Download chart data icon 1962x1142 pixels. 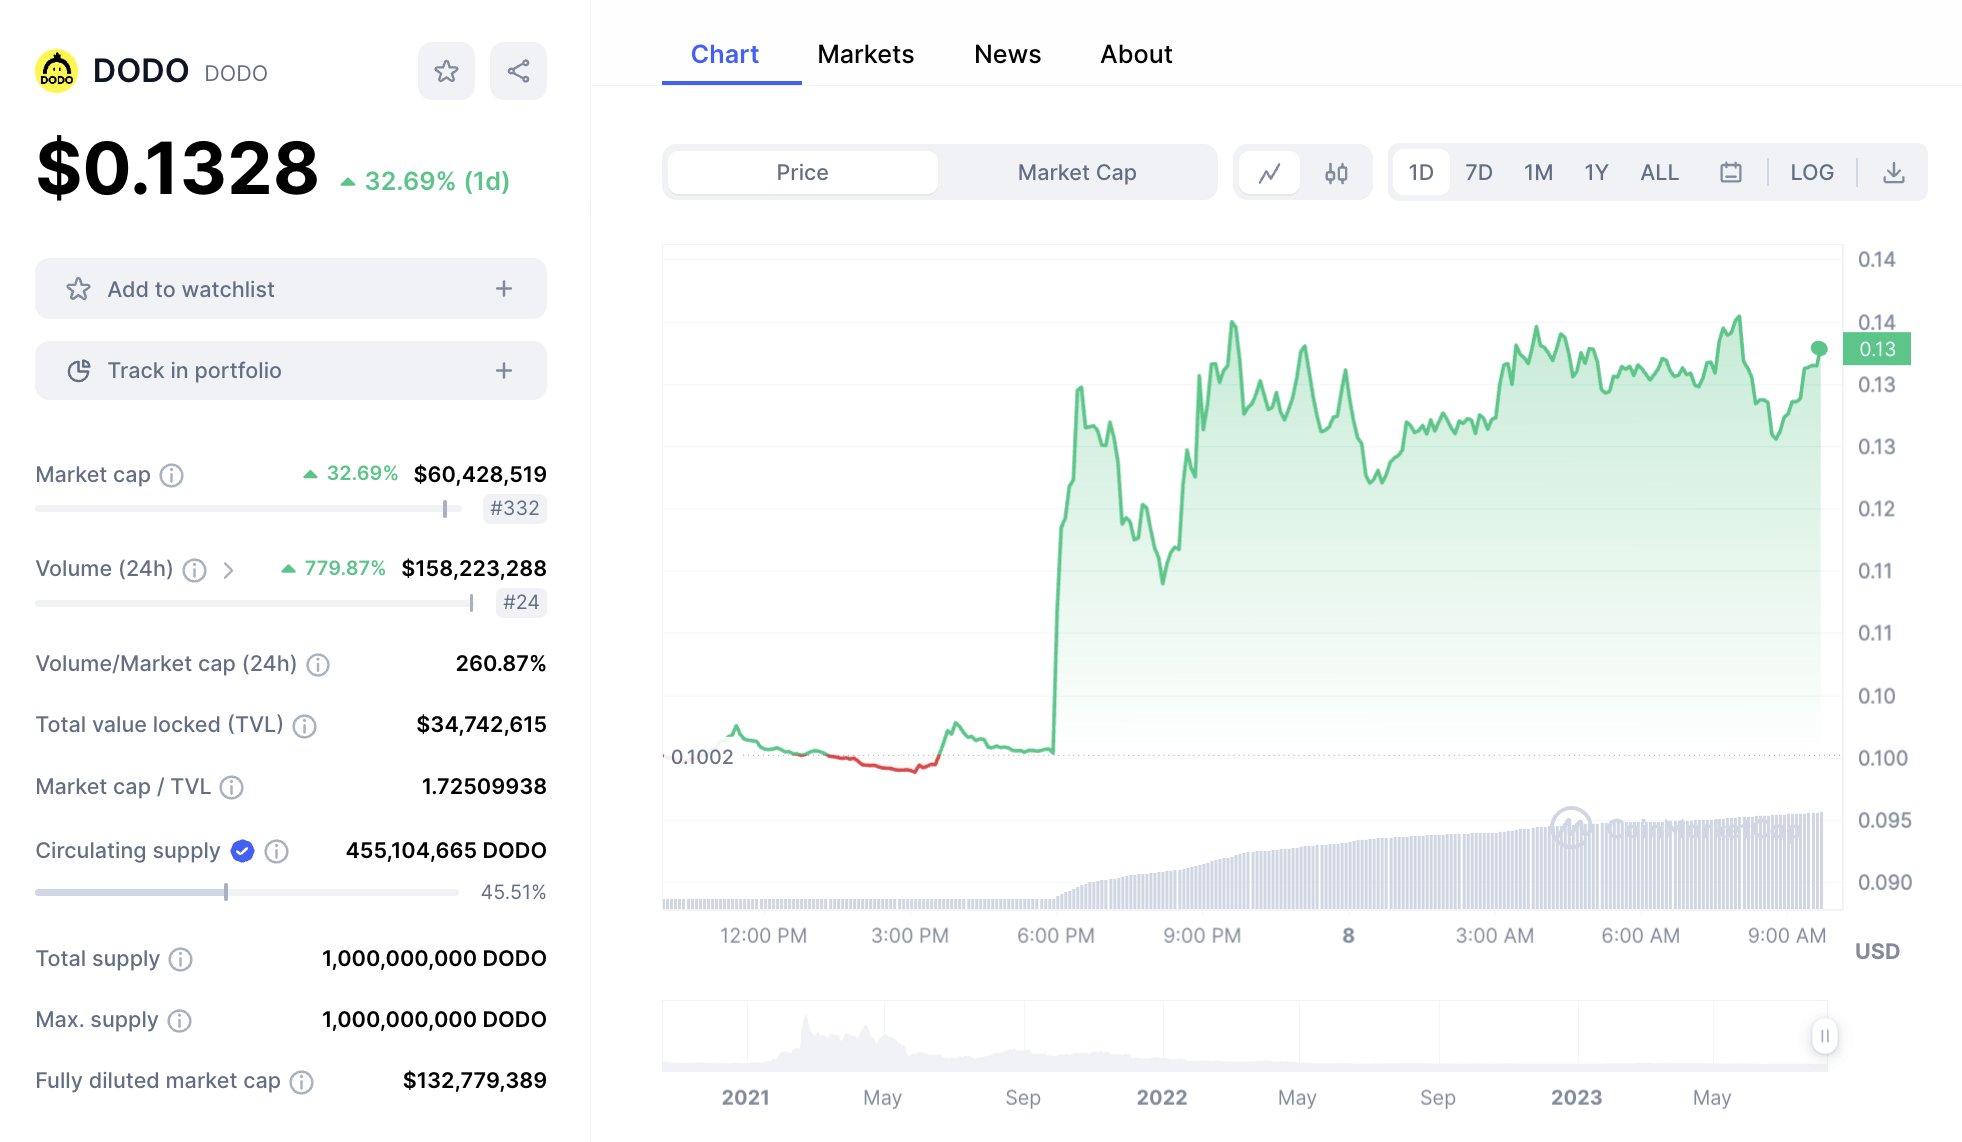[x=1893, y=173]
